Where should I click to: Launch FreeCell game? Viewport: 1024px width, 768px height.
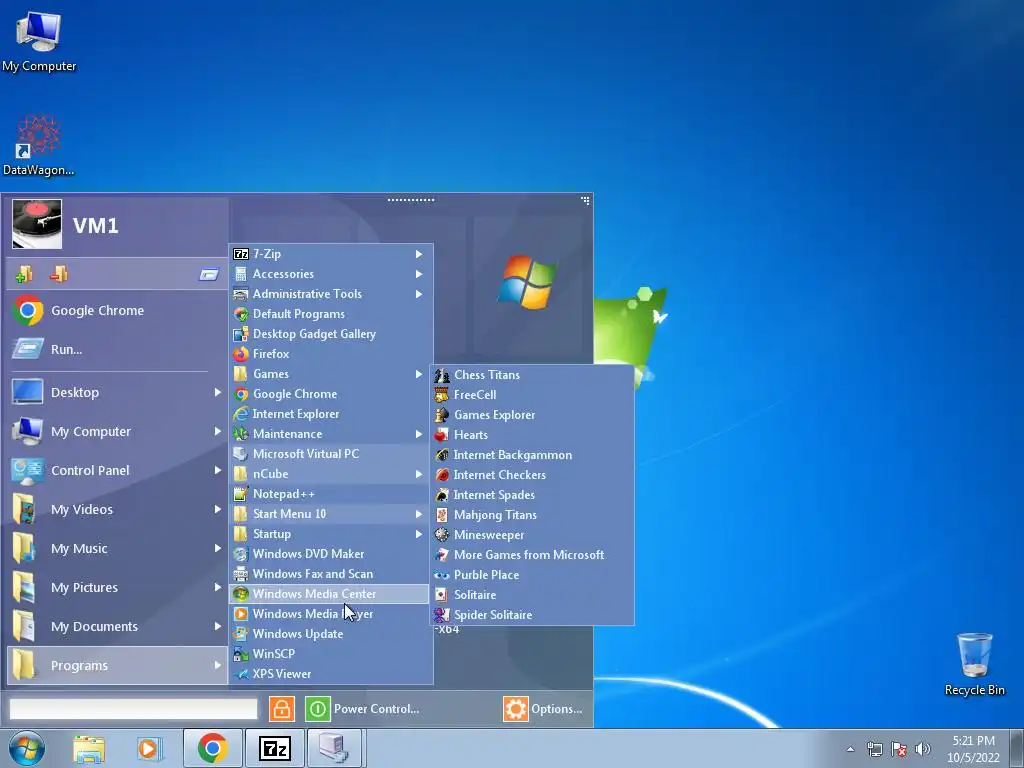tap(532, 394)
